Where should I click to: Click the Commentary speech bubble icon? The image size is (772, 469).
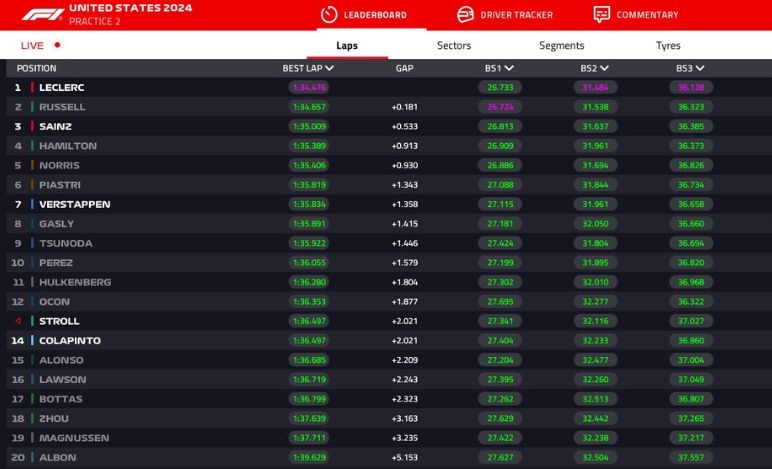pyautogui.click(x=601, y=15)
